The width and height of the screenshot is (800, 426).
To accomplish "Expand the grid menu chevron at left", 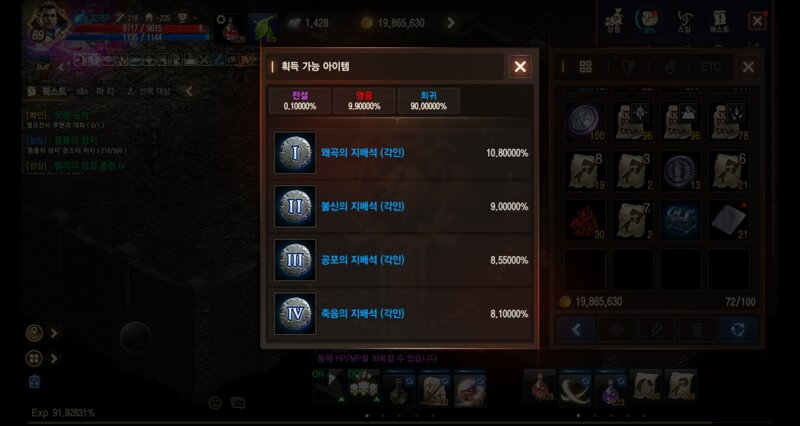I will 54,359.
